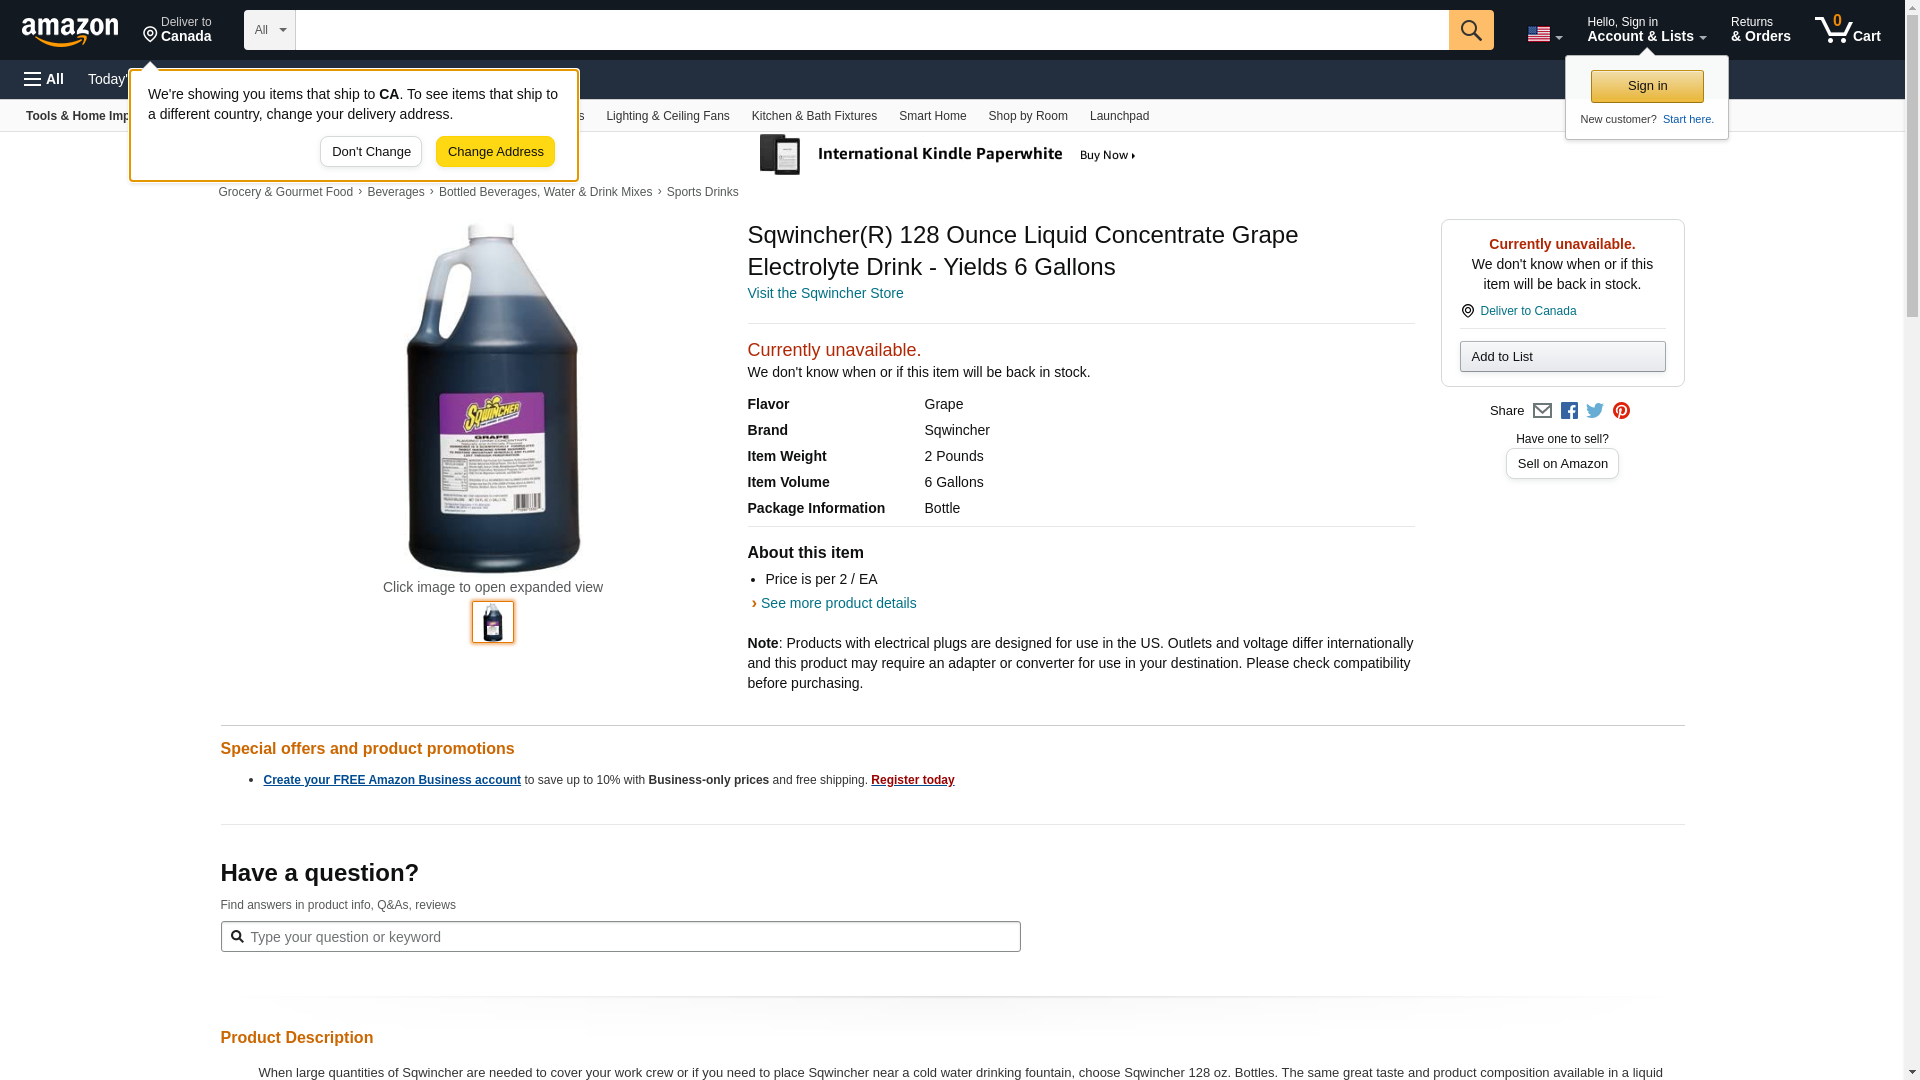Open Smart Home navigation tab
1920x1080 pixels.
coord(932,116)
